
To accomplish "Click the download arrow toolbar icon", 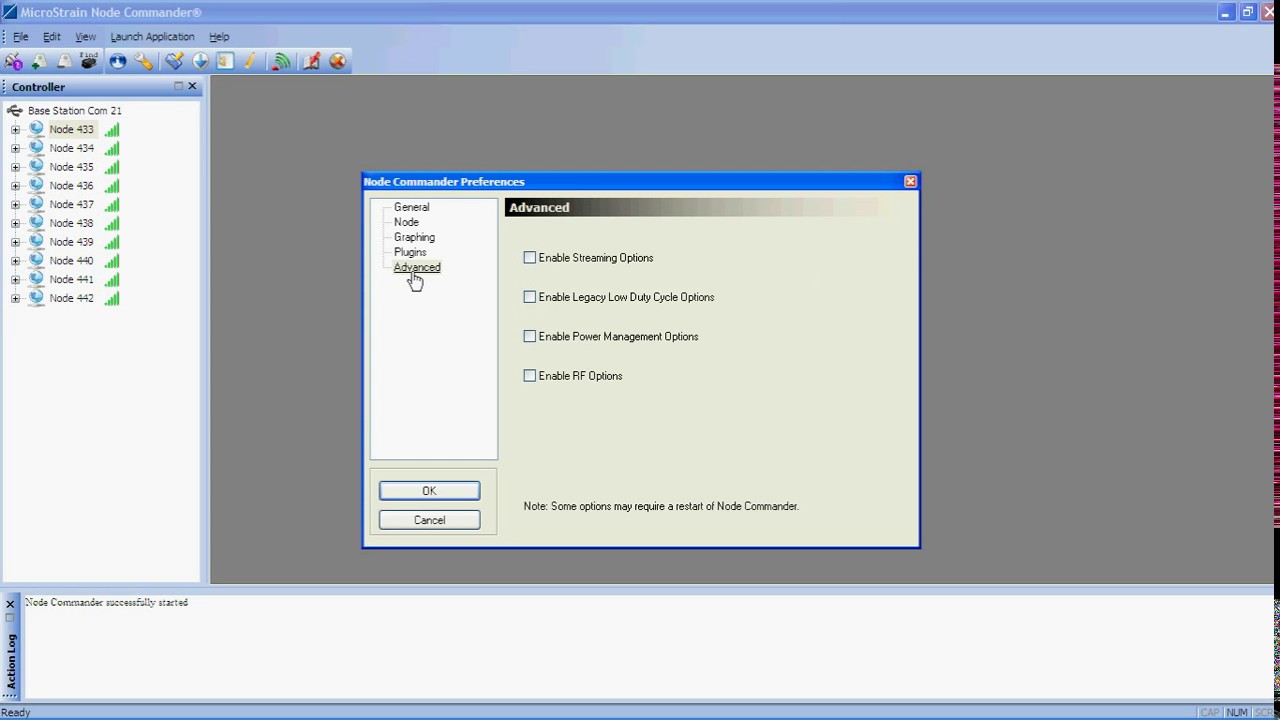I will click(x=200, y=62).
